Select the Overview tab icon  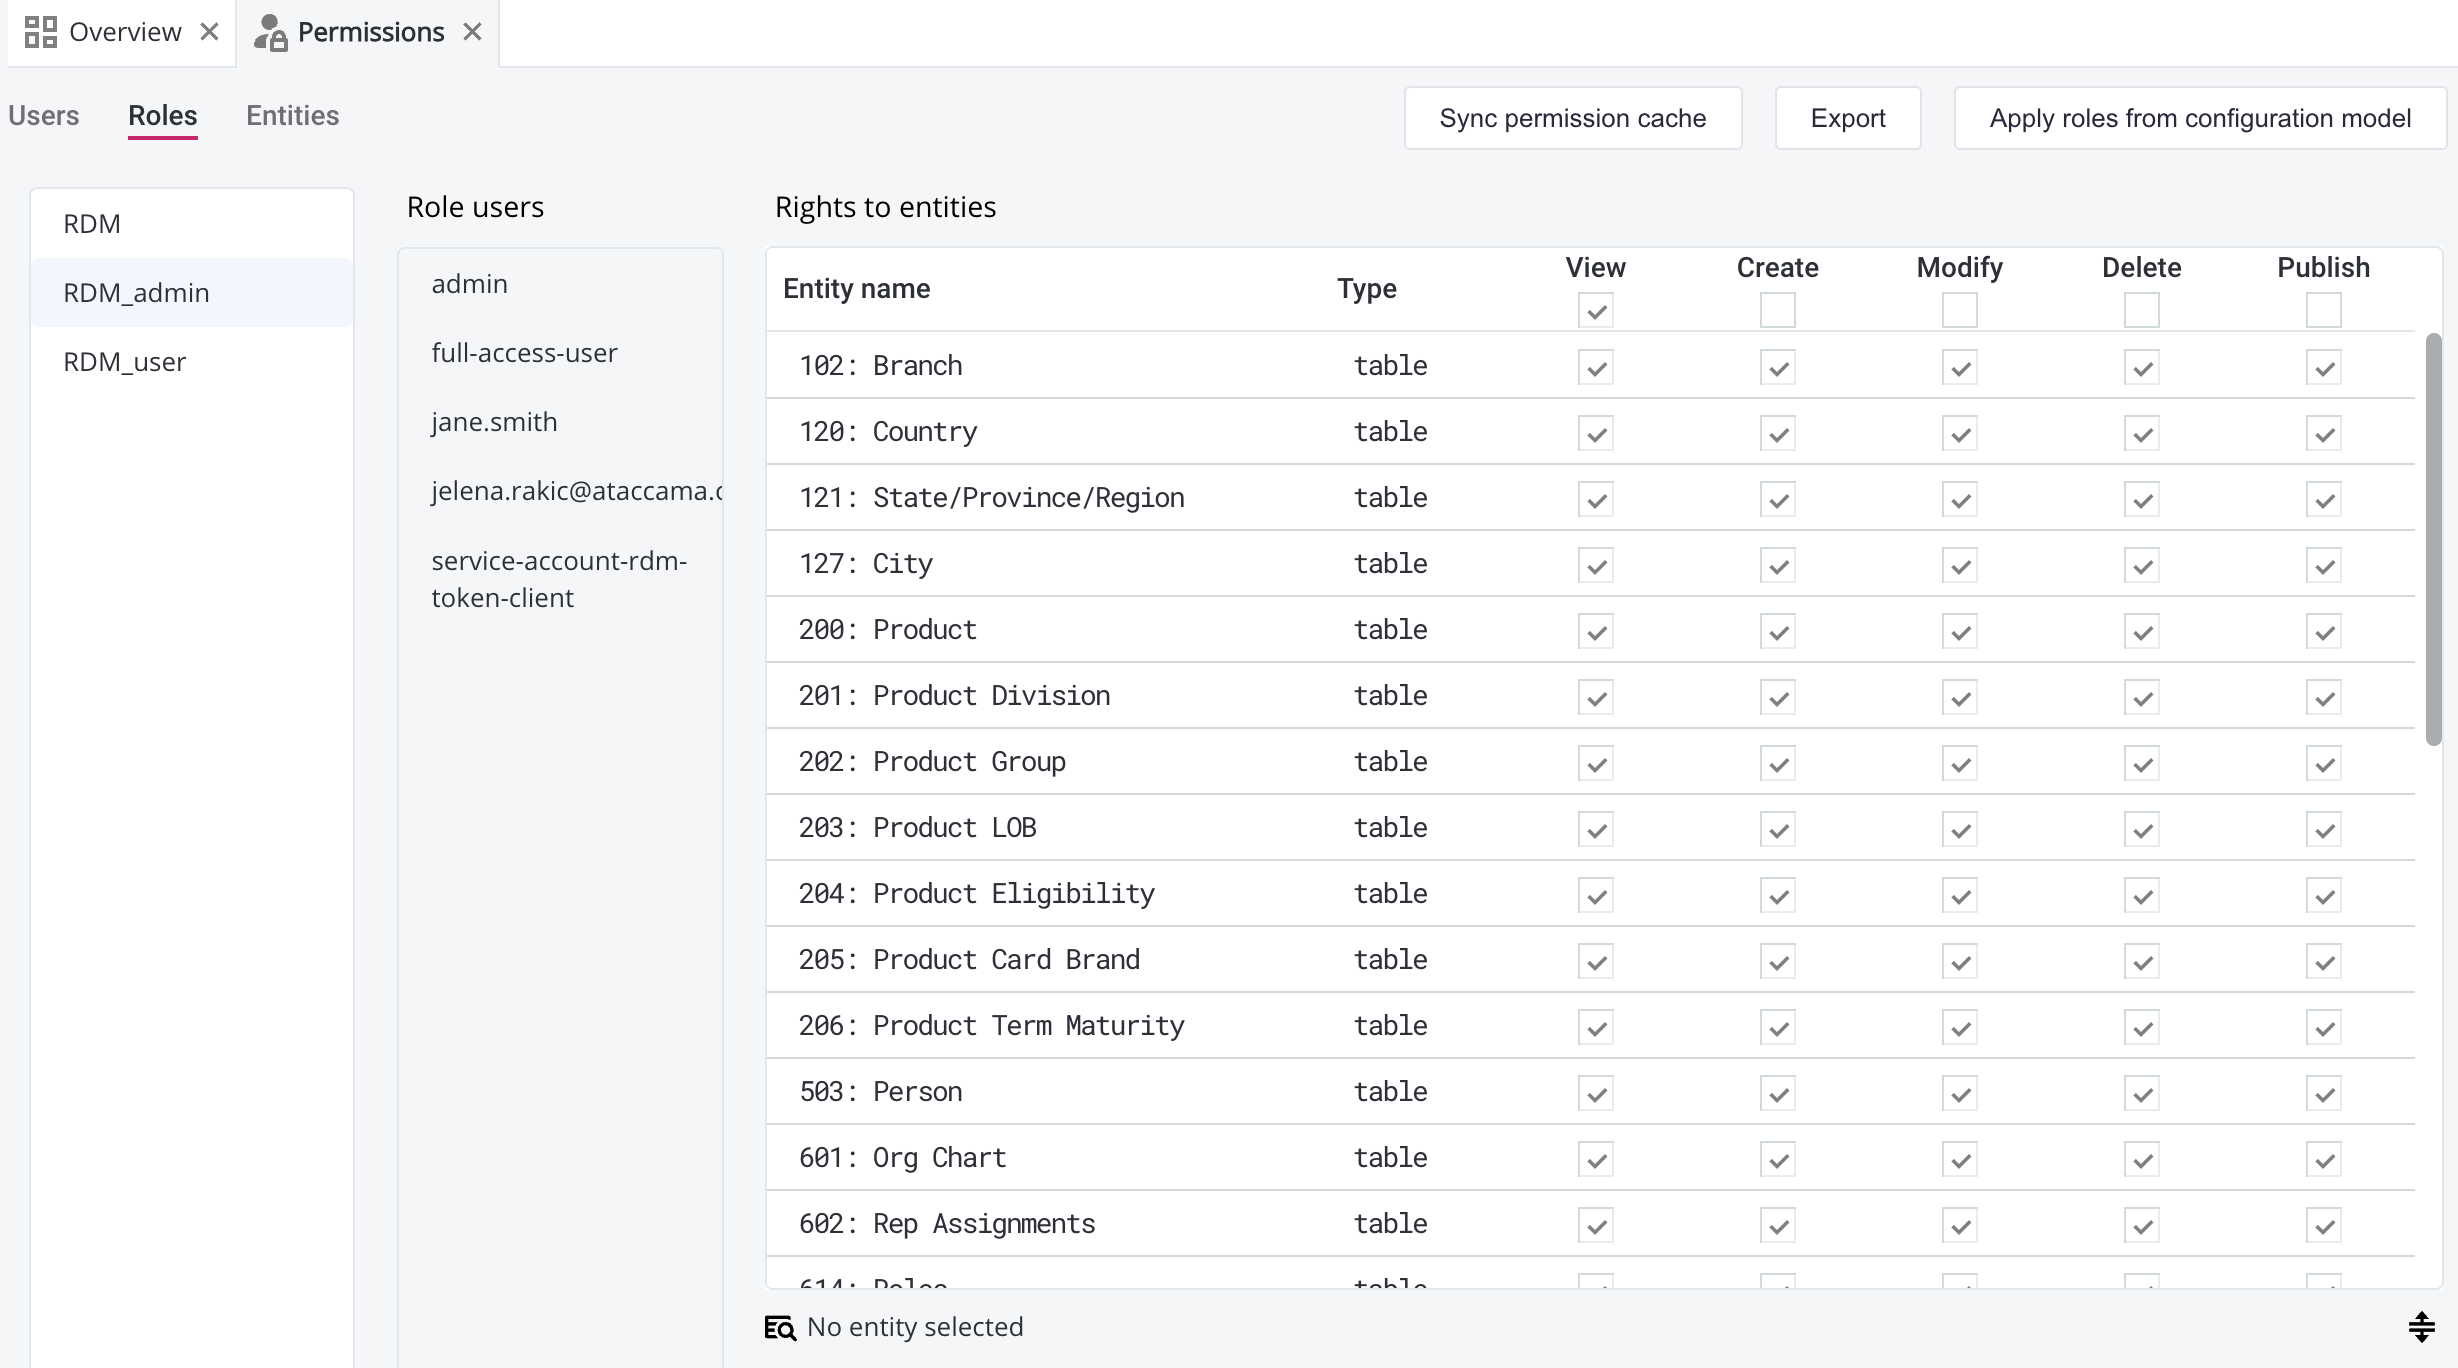(40, 30)
